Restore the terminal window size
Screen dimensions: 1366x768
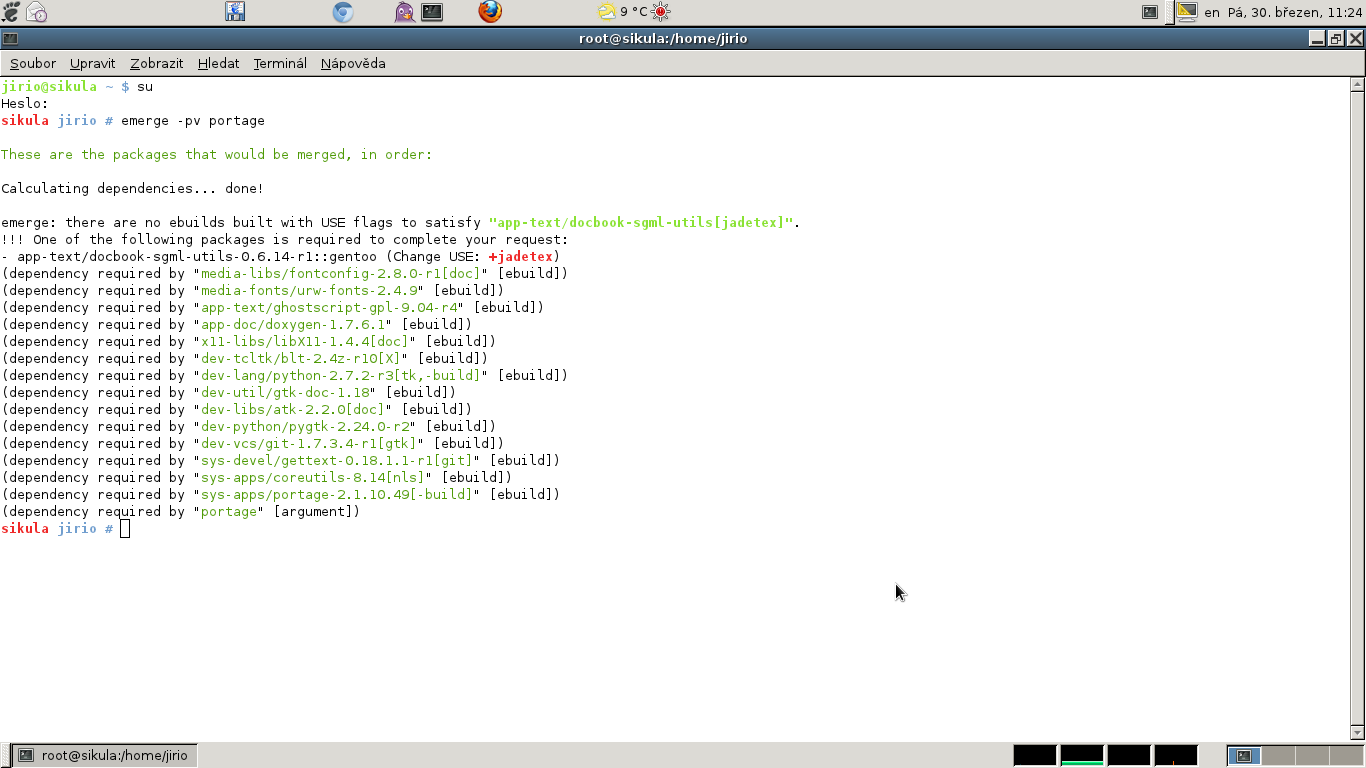pyautogui.click(x=1336, y=38)
